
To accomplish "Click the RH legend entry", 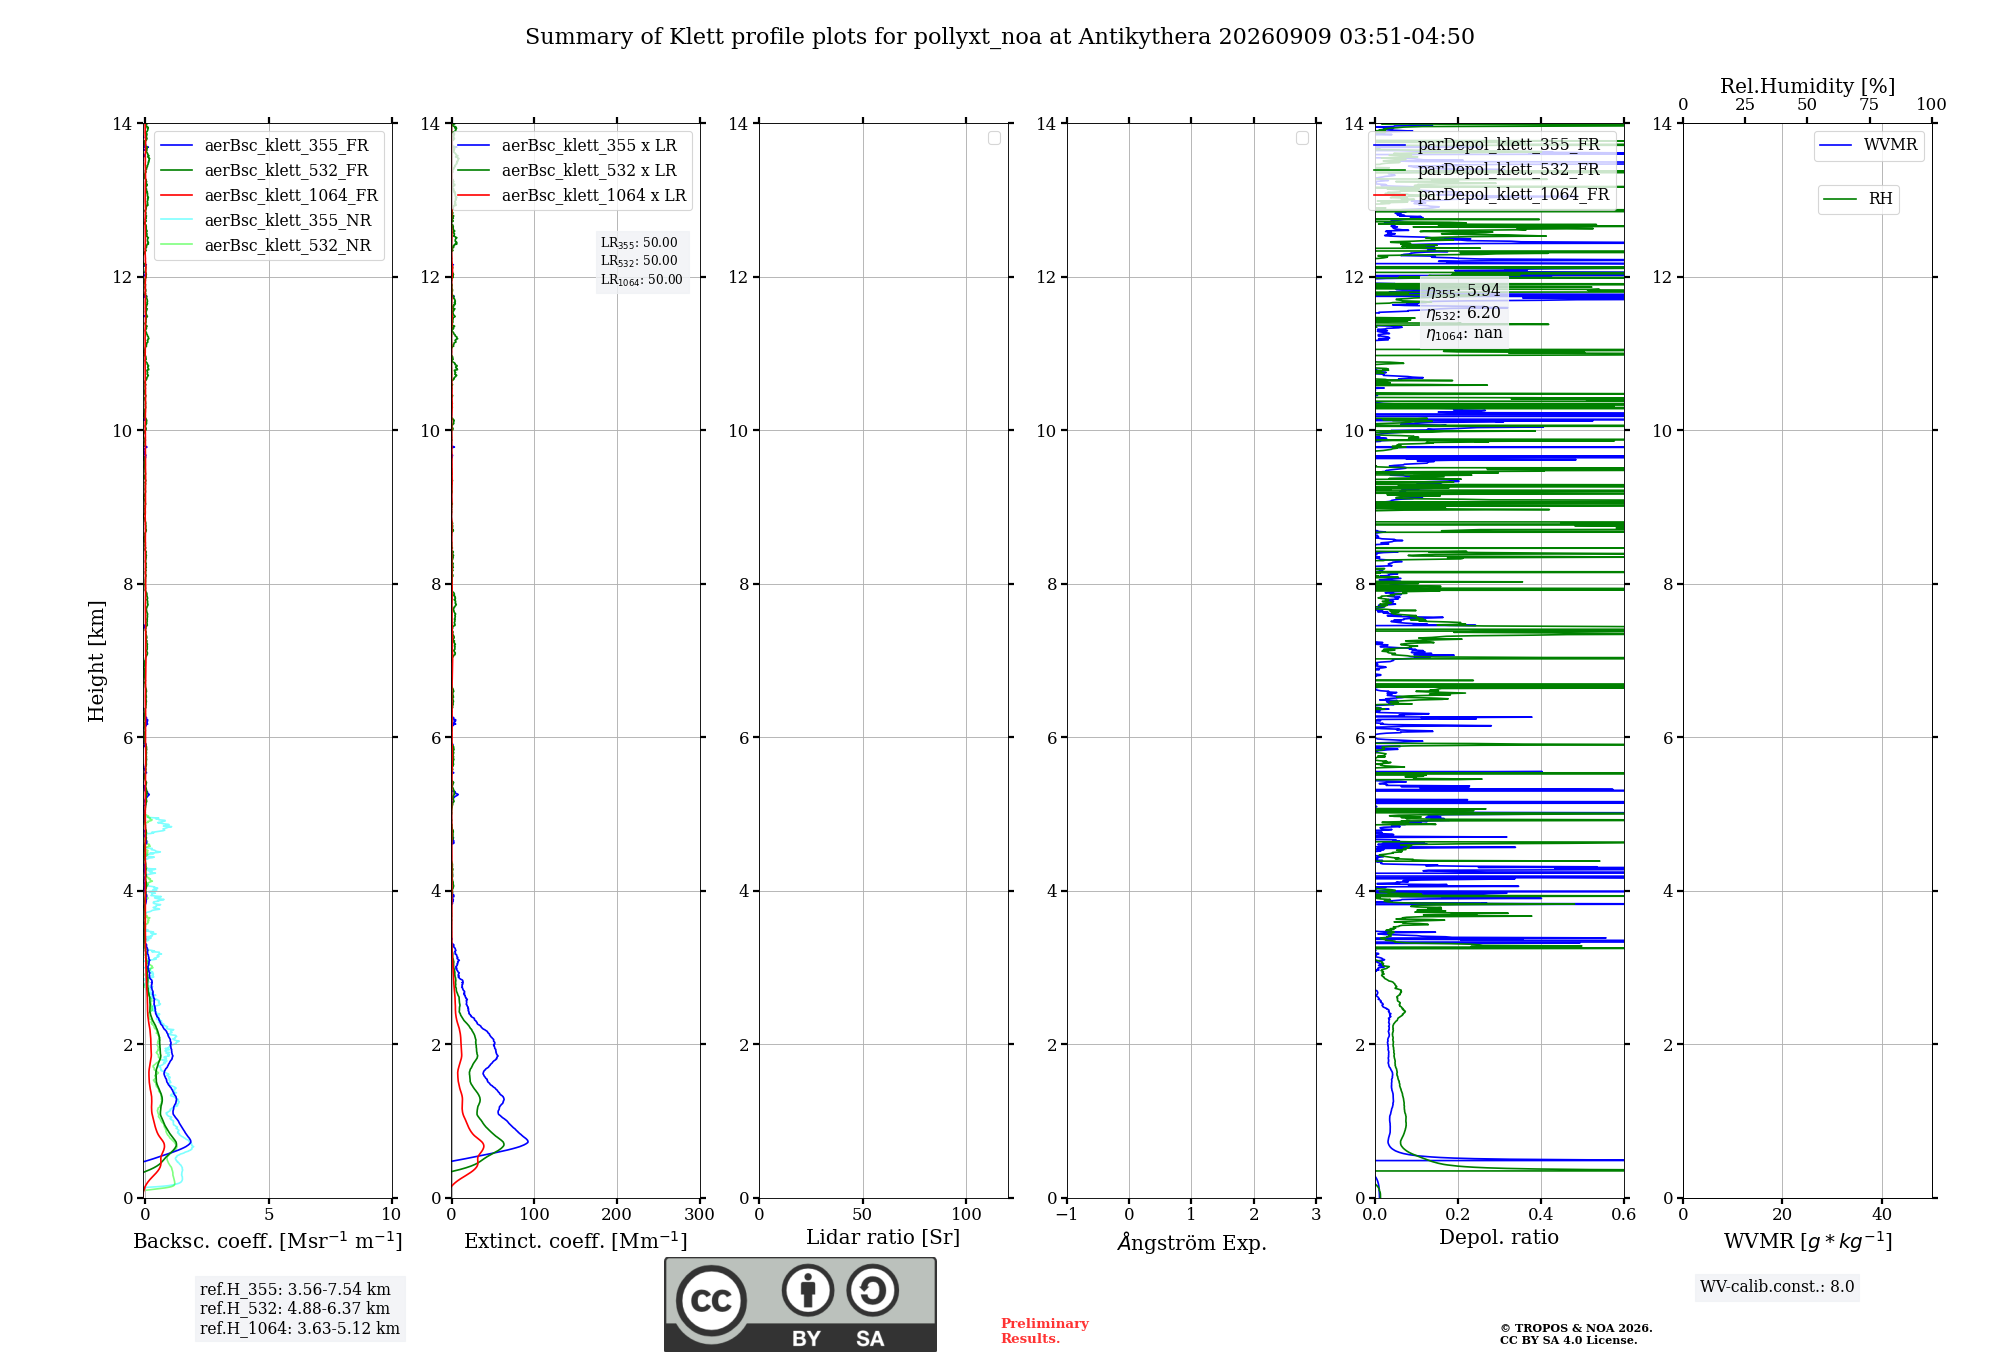I will click(x=1858, y=199).
